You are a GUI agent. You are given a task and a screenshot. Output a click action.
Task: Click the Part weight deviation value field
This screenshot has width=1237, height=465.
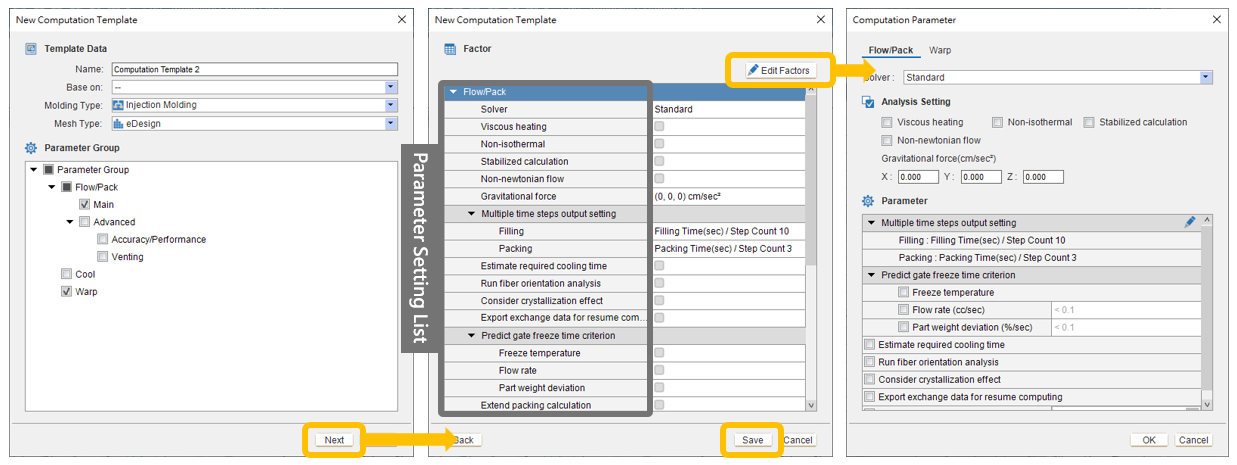coord(1124,327)
